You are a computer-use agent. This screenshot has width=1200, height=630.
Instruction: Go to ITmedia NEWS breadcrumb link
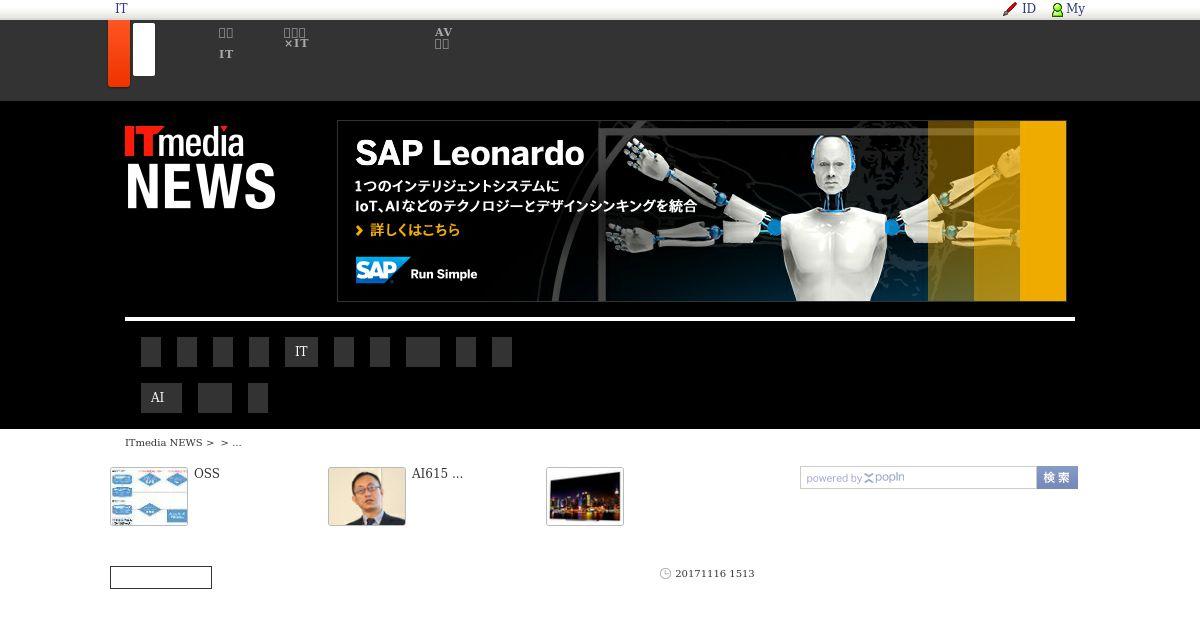tap(164, 442)
